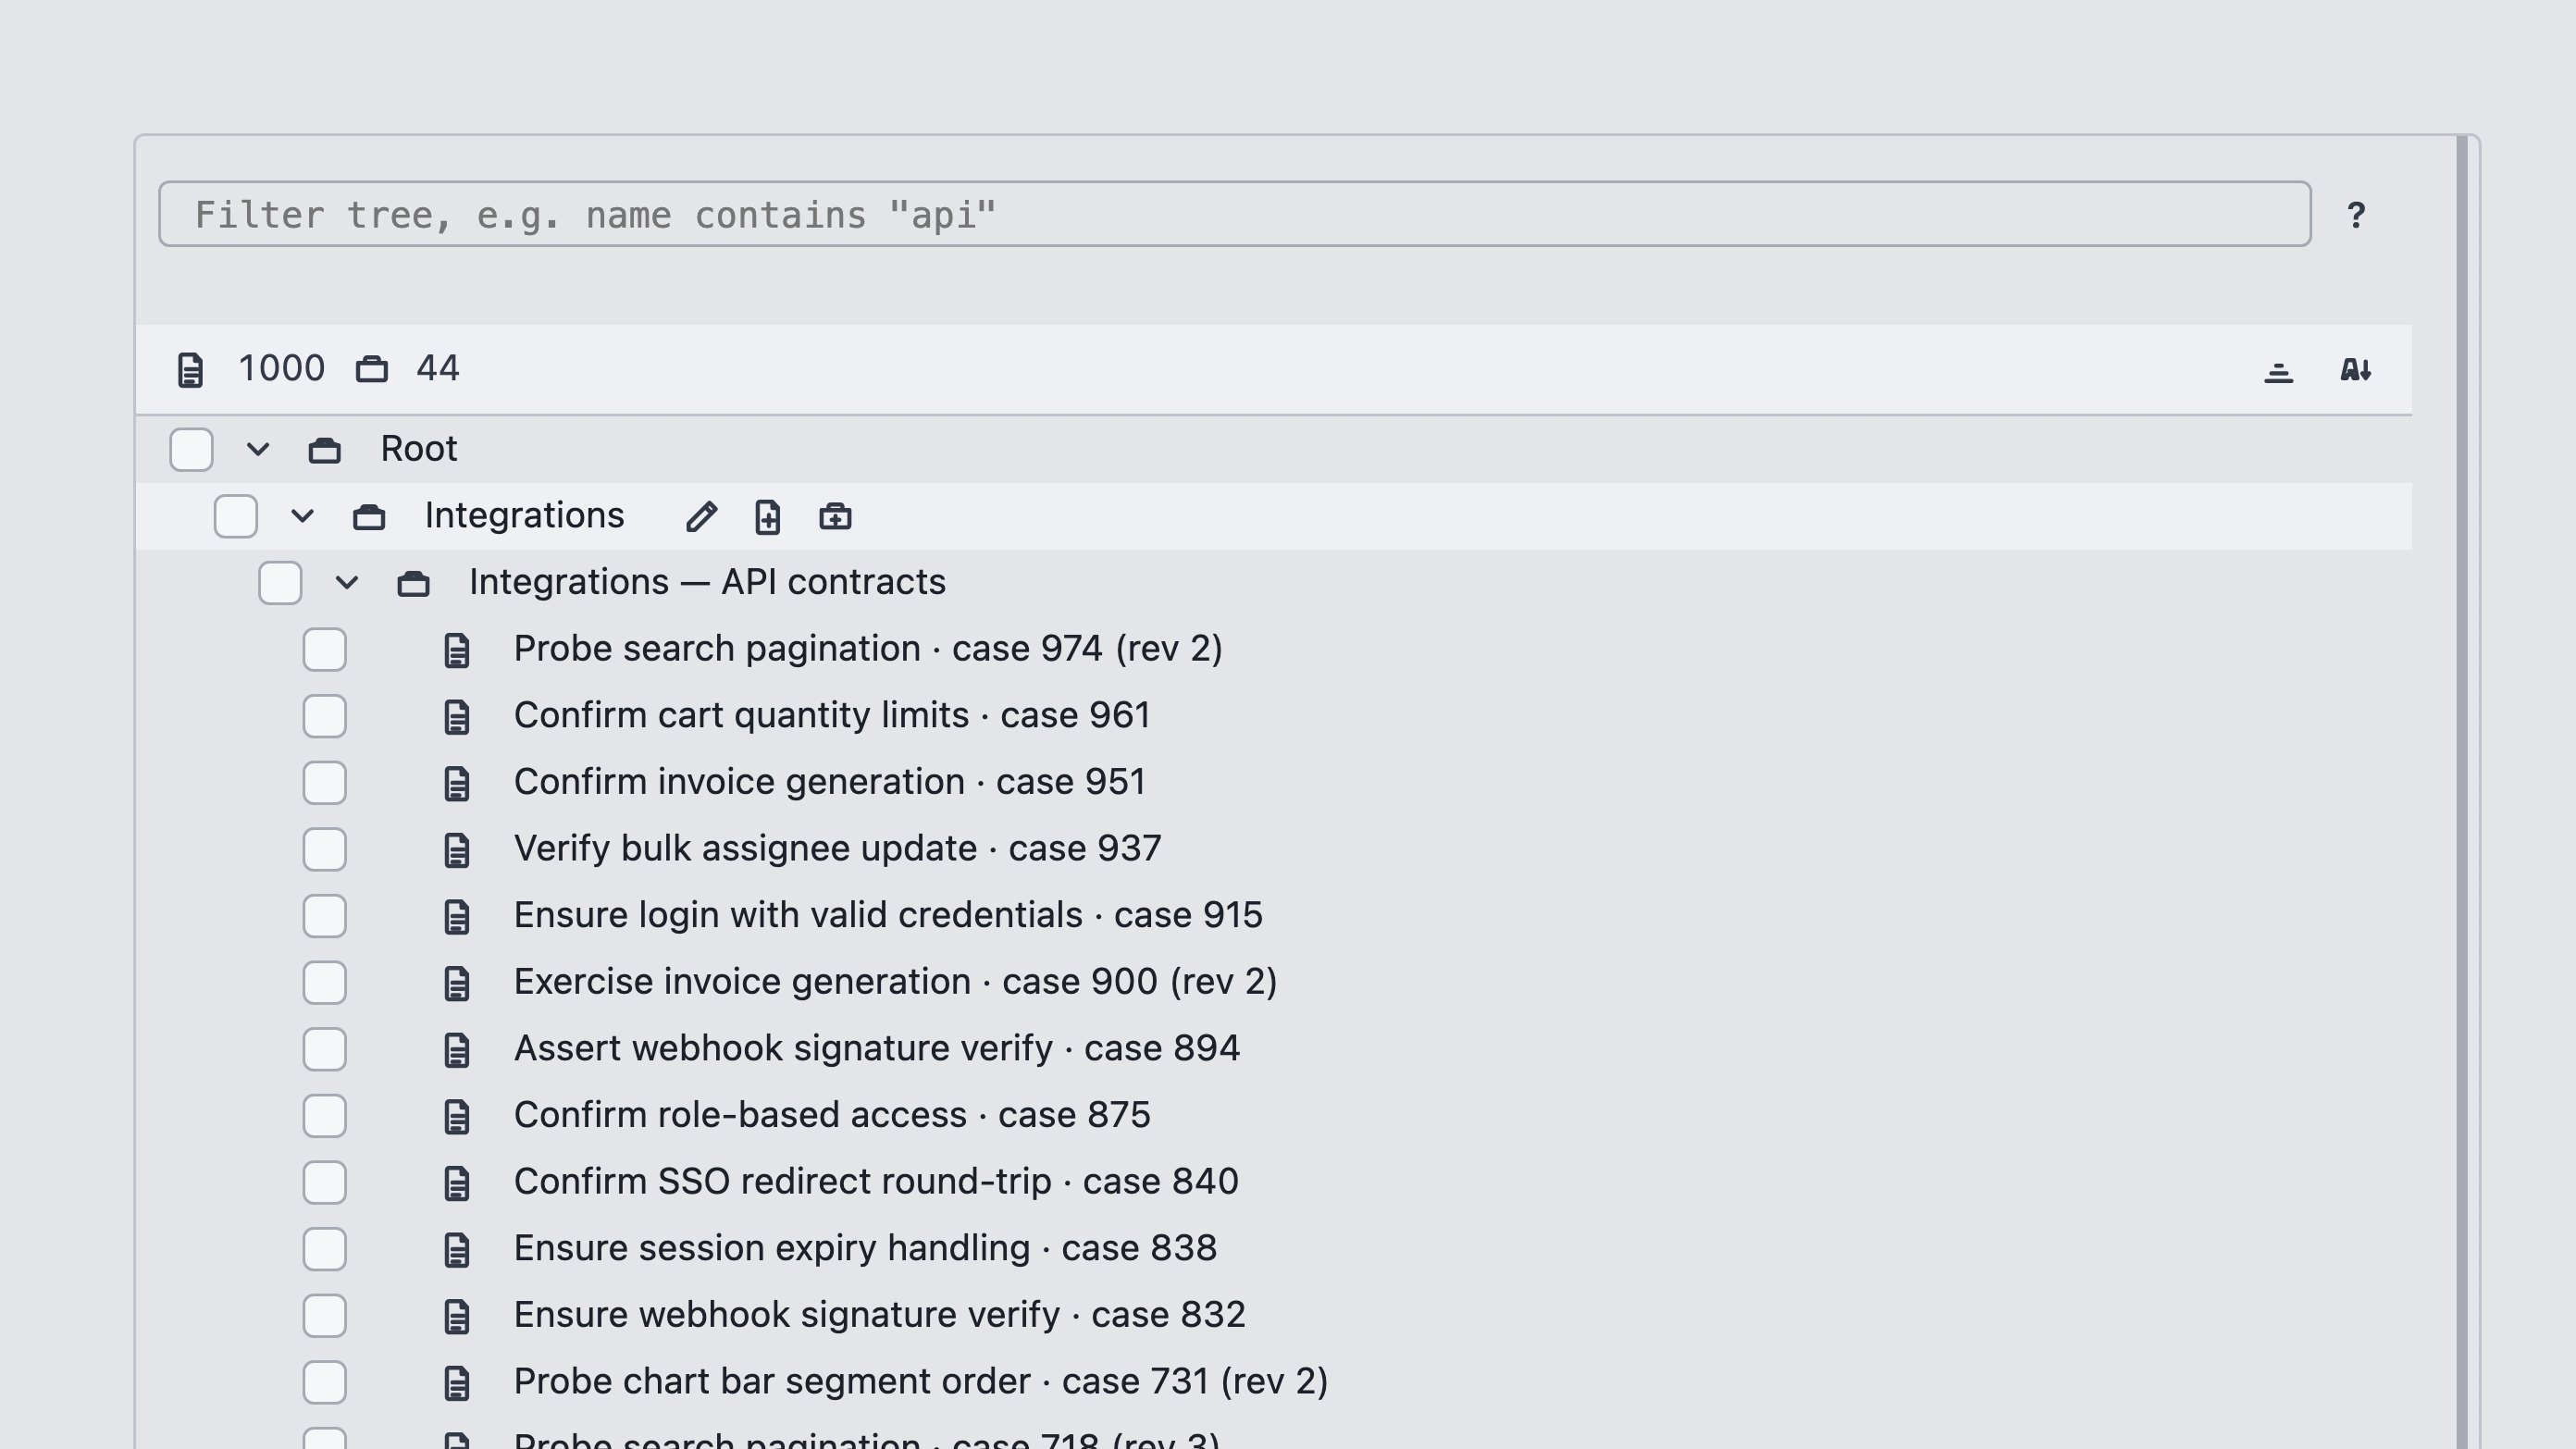
Task: Select Assert webhook signature verify case 894
Action: (876, 1049)
